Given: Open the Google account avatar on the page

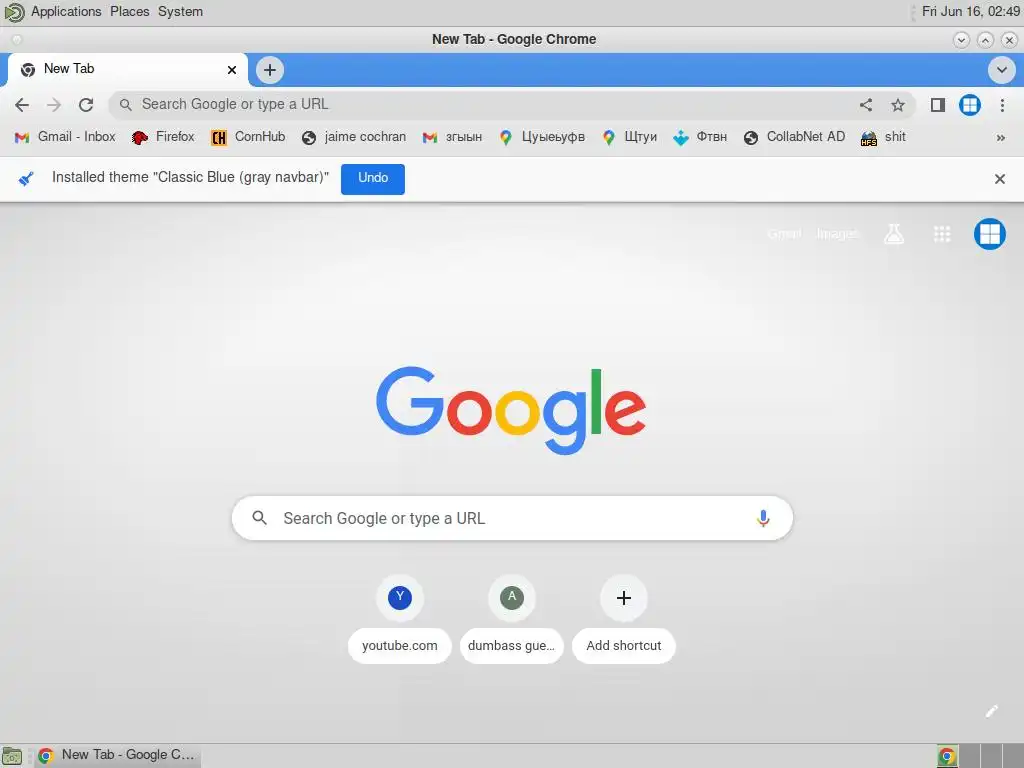Looking at the screenshot, I should pyautogui.click(x=989, y=234).
